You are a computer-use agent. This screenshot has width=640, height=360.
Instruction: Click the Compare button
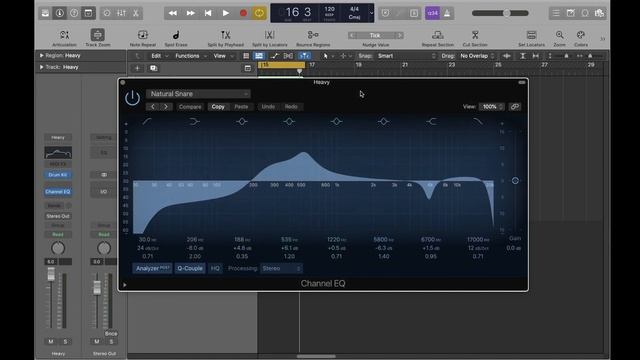click(x=190, y=107)
